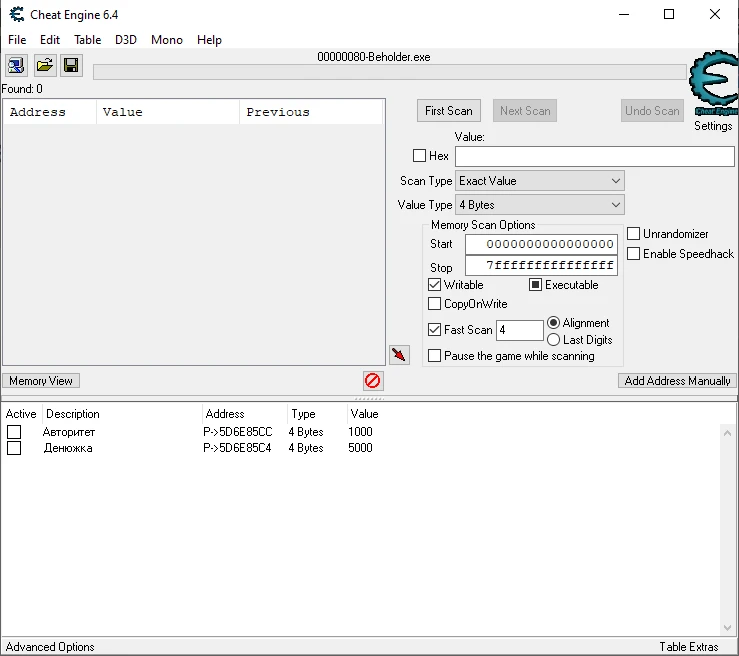
Task: Click the Address column header in results
Action: (49, 112)
